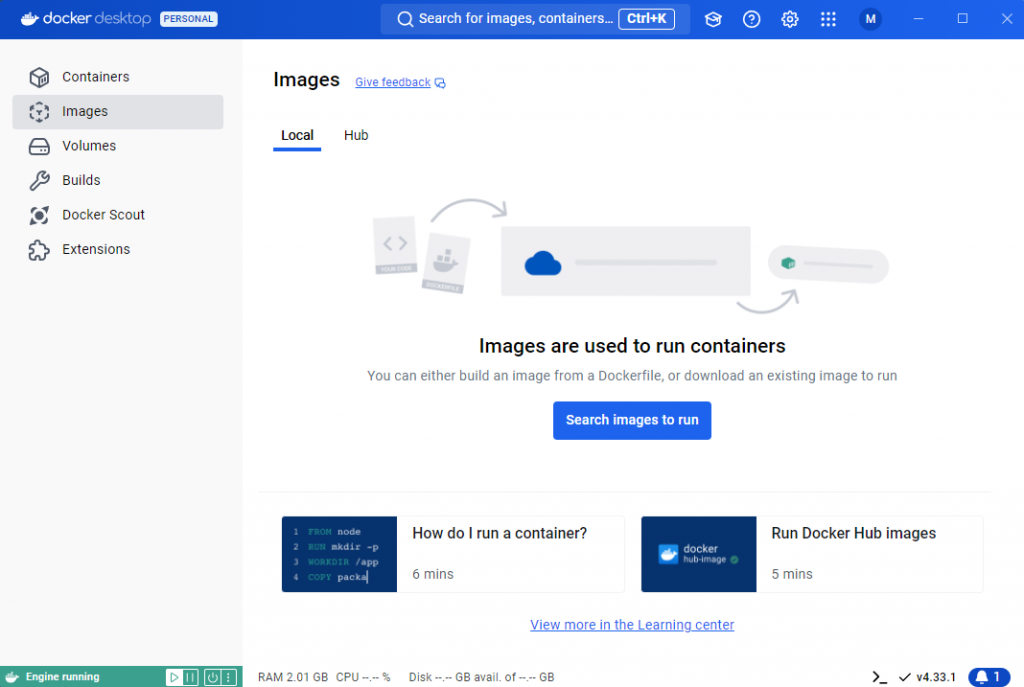Click the Give feedback link
The width and height of the screenshot is (1024, 687).
click(400, 82)
